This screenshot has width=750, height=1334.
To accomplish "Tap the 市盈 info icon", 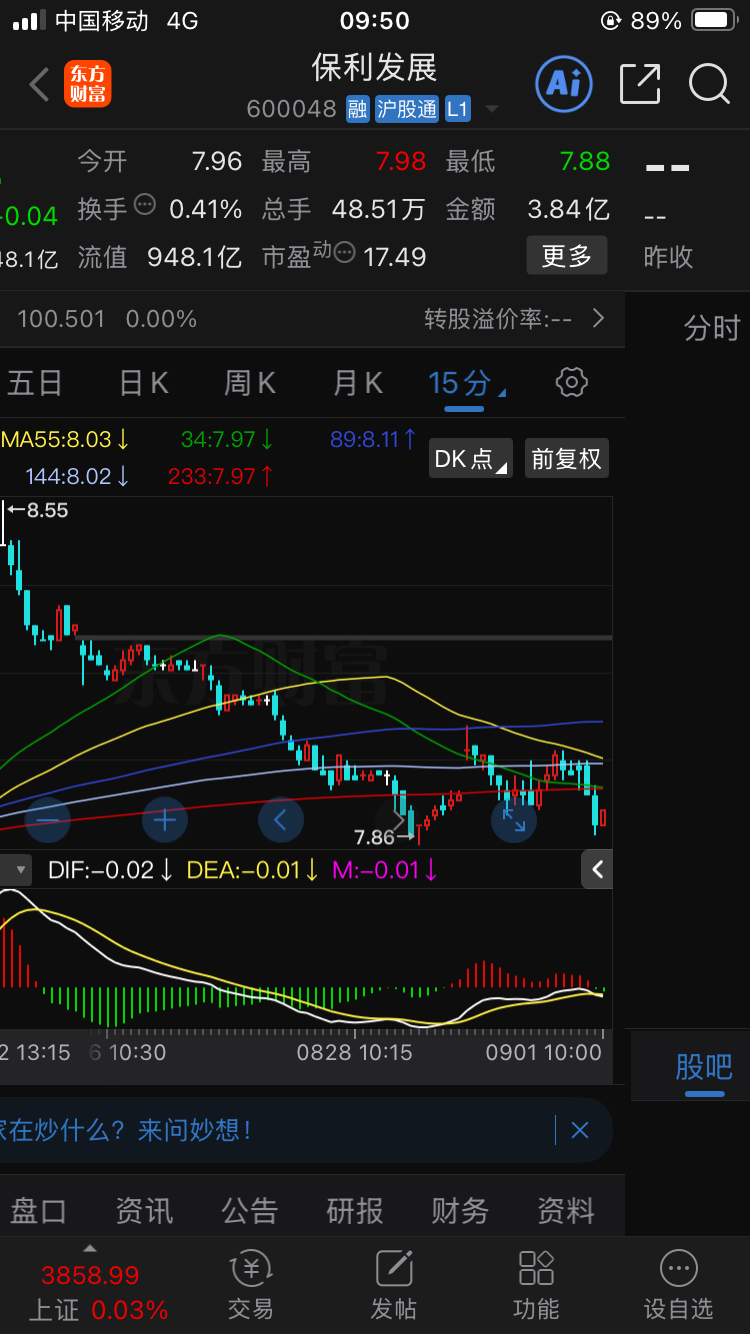I will [x=345, y=251].
